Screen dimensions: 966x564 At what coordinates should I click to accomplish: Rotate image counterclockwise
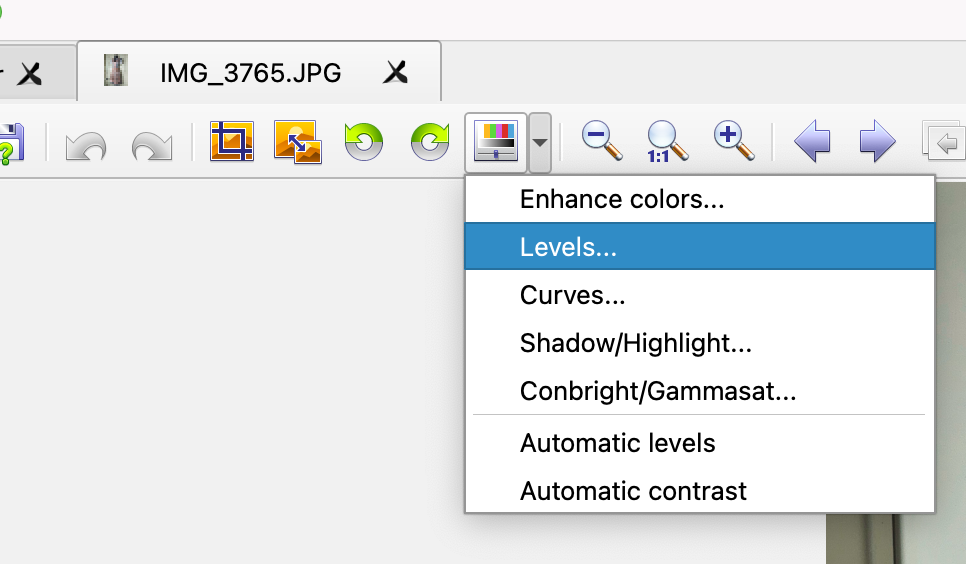[x=363, y=142]
